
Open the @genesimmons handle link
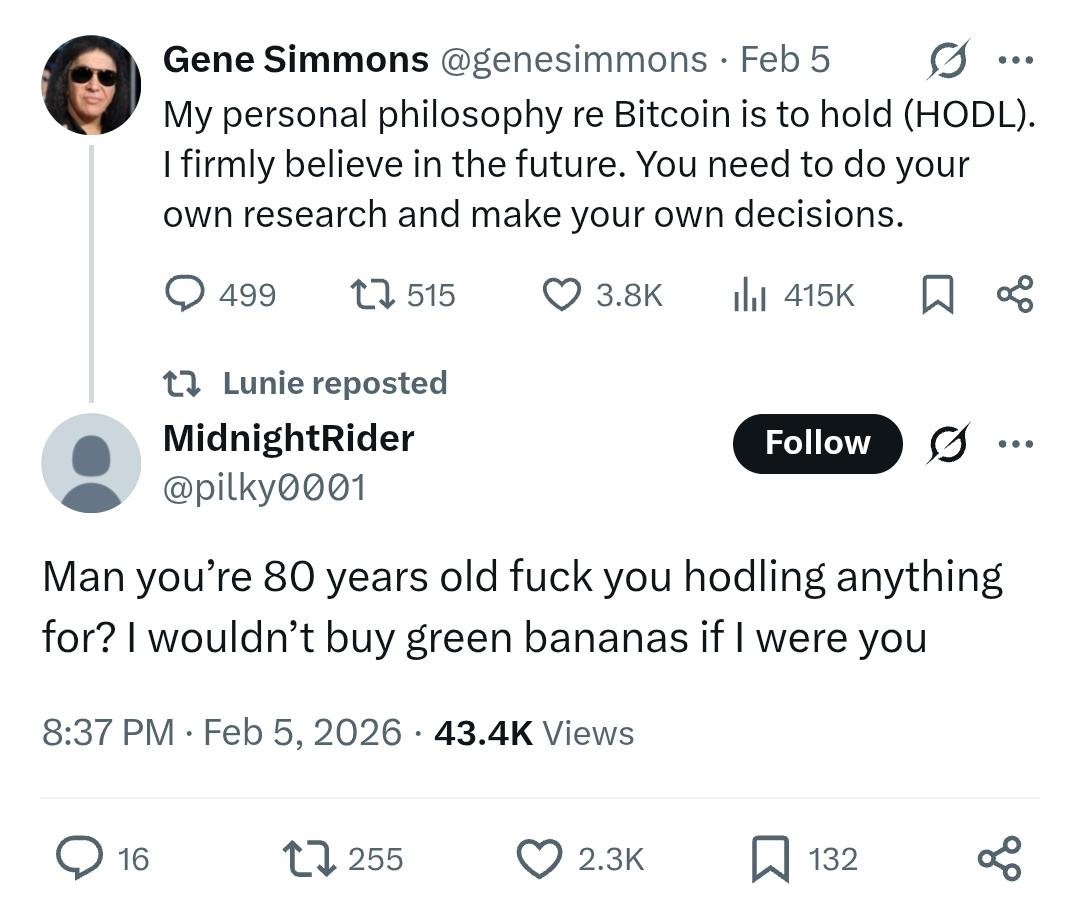[573, 60]
